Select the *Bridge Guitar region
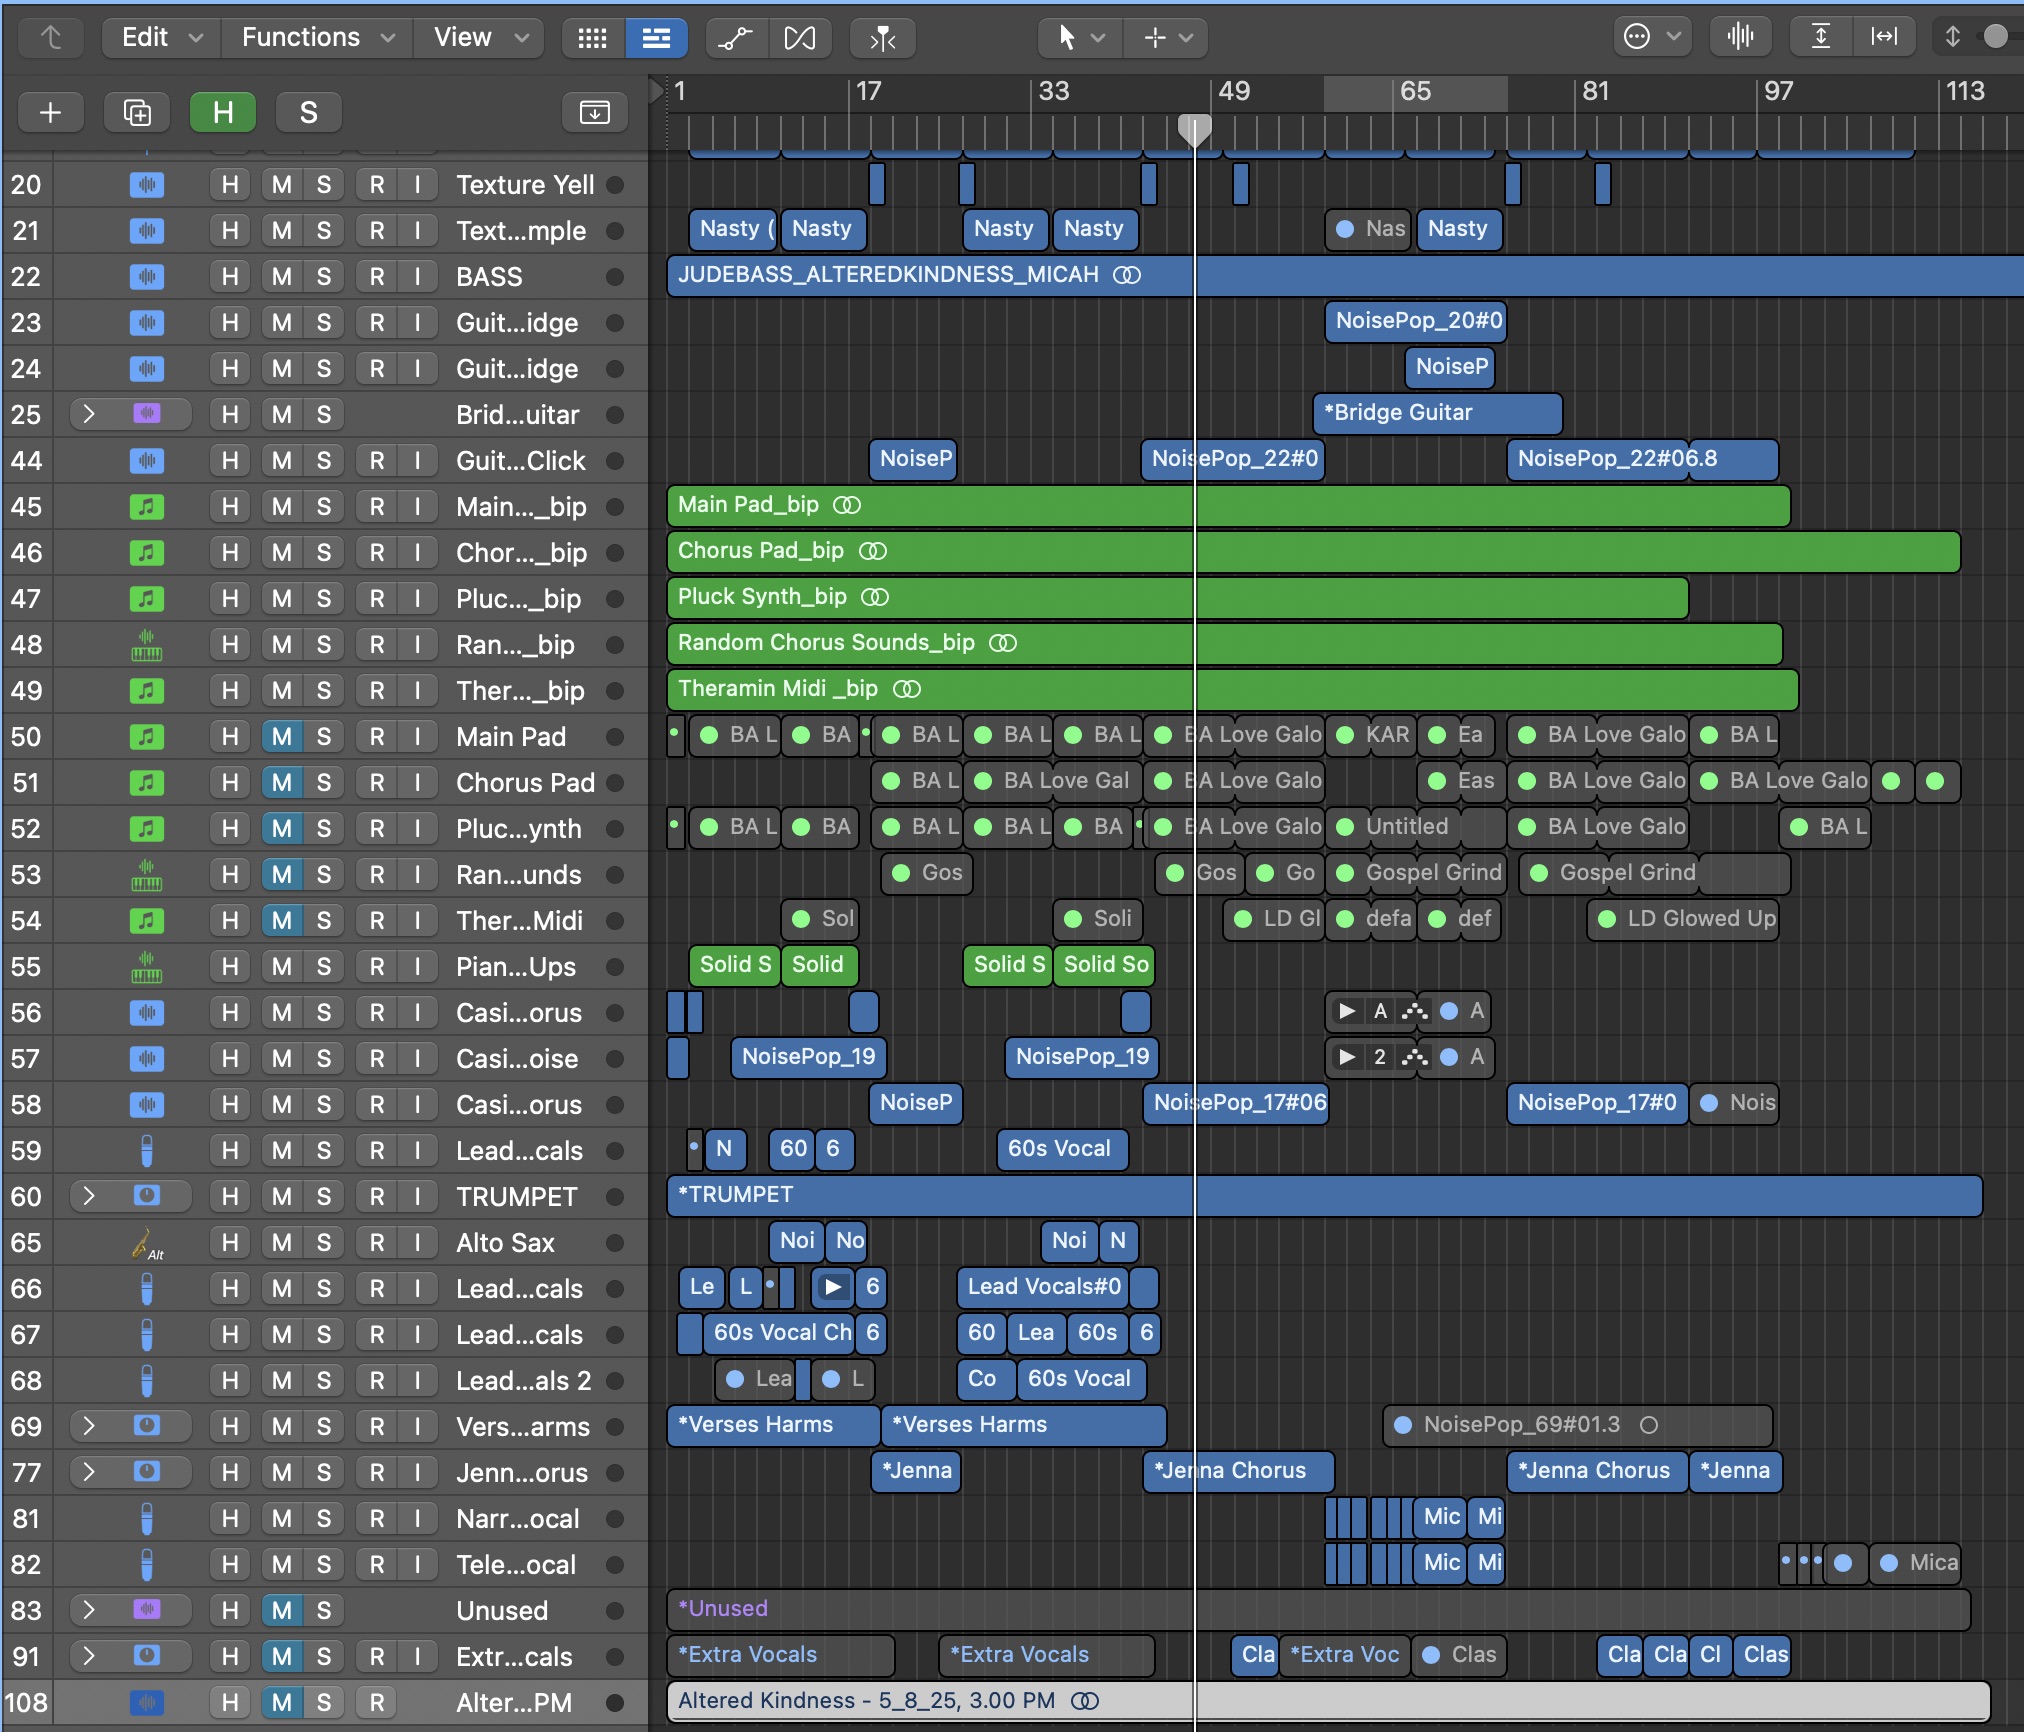The width and height of the screenshot is (2024, 1732). [x=1437, y=413]
